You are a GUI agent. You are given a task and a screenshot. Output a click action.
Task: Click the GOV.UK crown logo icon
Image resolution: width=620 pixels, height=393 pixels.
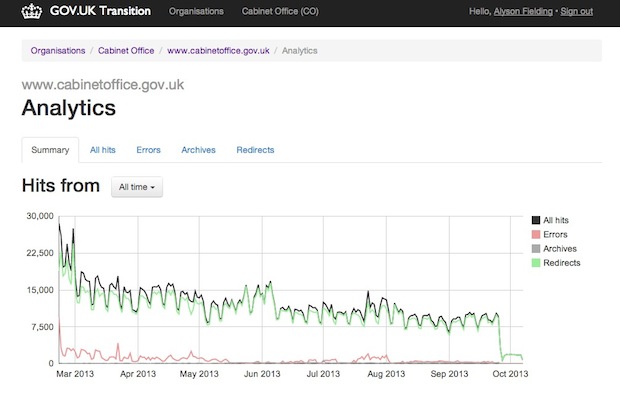pos(31,11)
